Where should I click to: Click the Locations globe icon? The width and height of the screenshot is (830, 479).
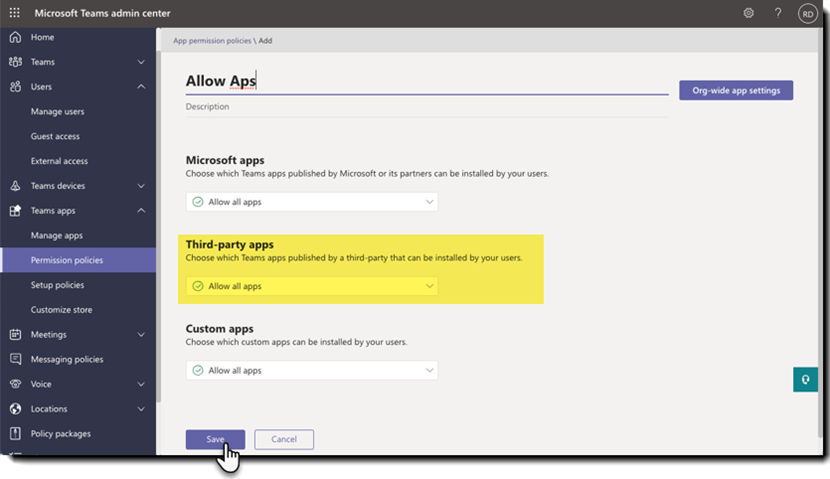click(x=15, y=409)
